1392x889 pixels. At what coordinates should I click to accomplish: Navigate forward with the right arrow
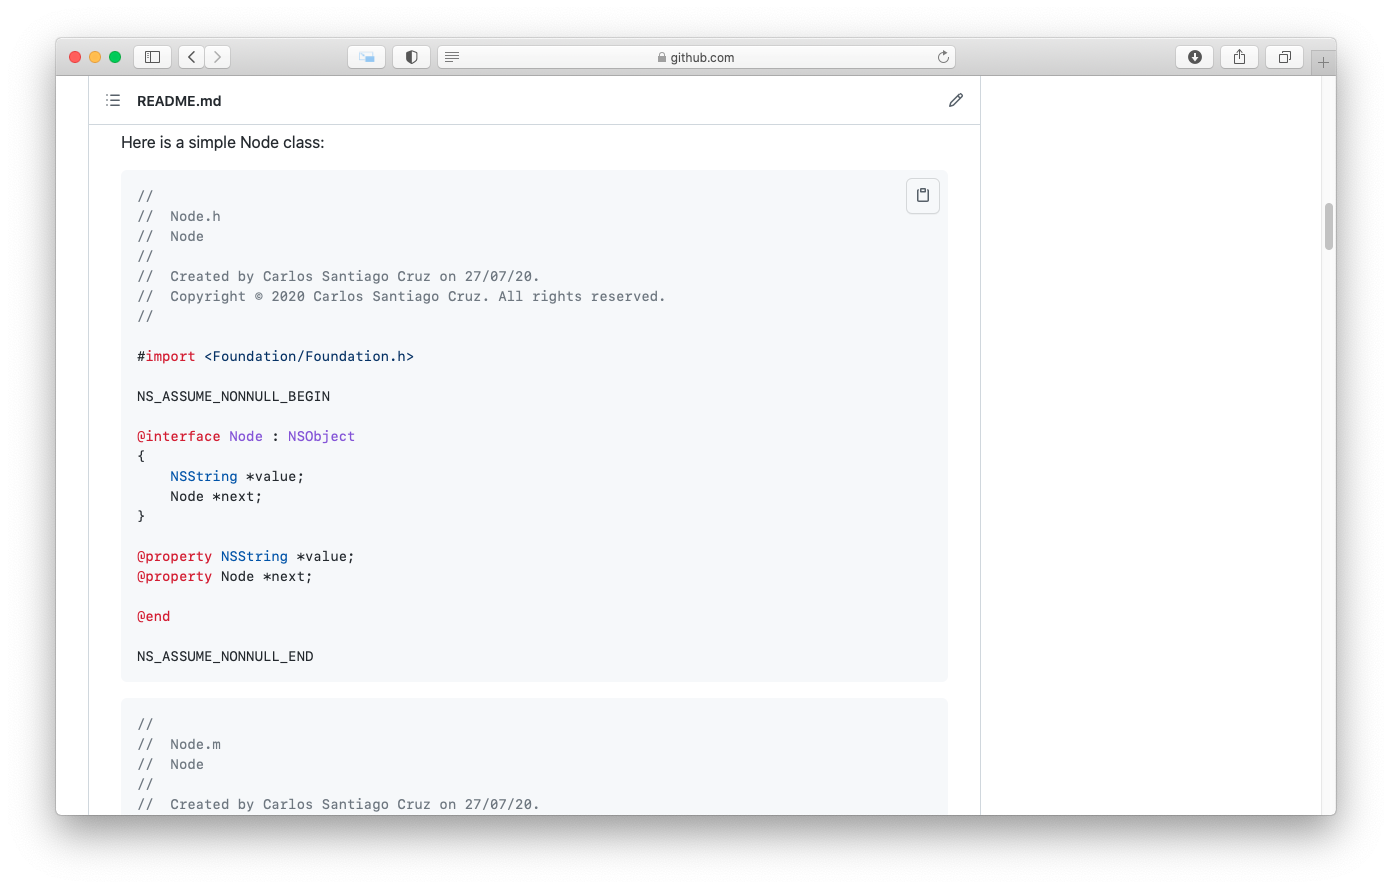point(217,57)
